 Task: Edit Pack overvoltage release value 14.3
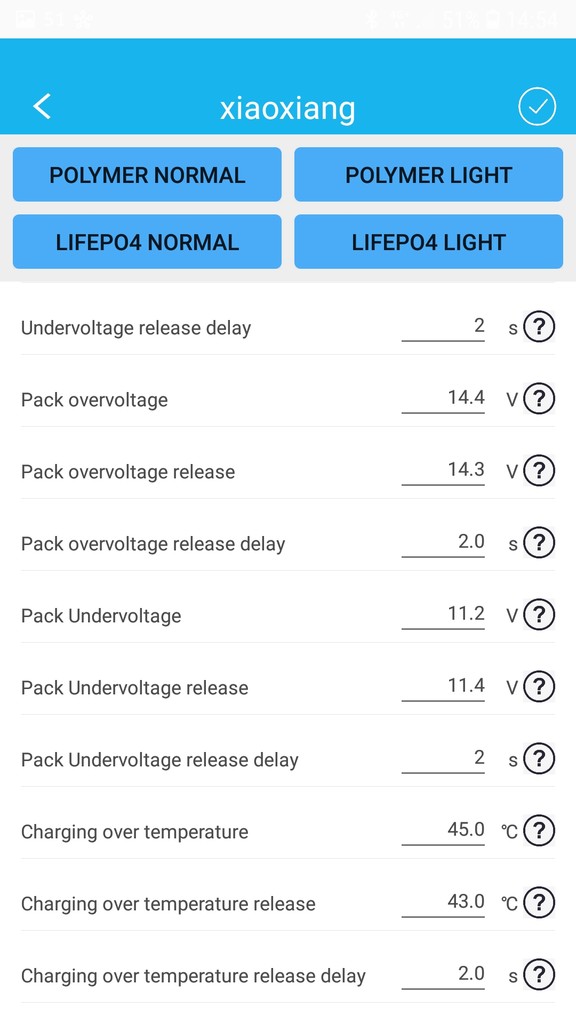pyautogui.click(x=443, y=470)
